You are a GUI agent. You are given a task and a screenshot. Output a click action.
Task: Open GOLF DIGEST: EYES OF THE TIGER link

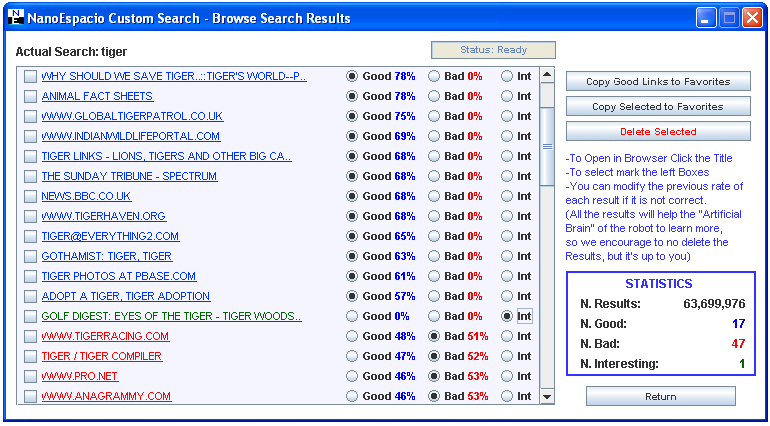point(171,316)
